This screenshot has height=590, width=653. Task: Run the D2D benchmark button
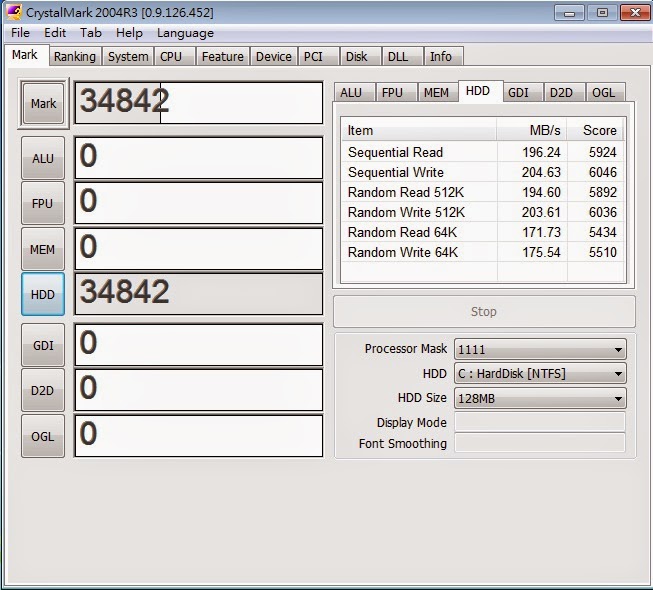click(43, 390)
